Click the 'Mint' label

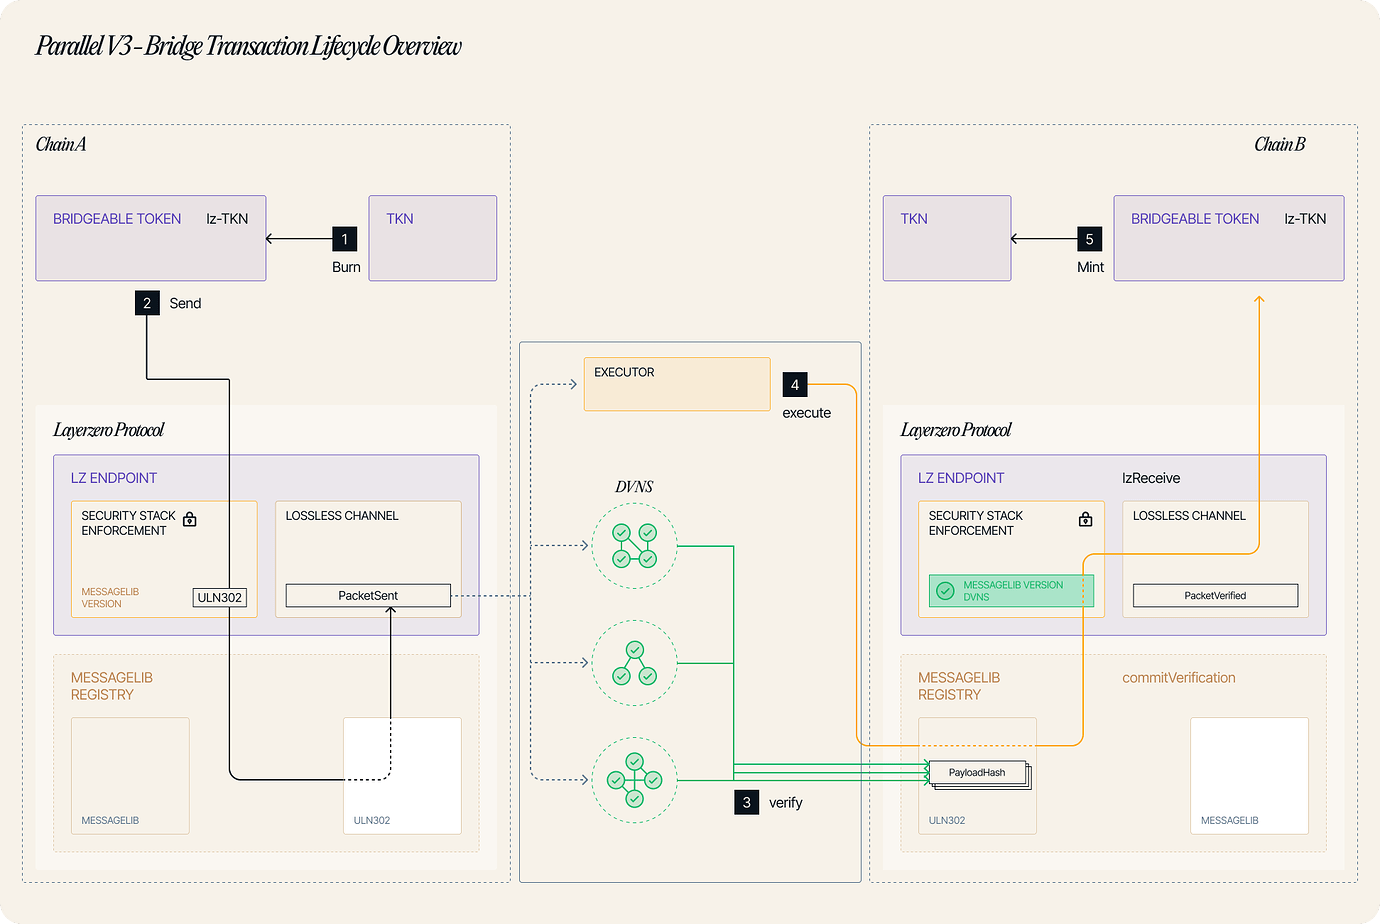click(1091, 267)
